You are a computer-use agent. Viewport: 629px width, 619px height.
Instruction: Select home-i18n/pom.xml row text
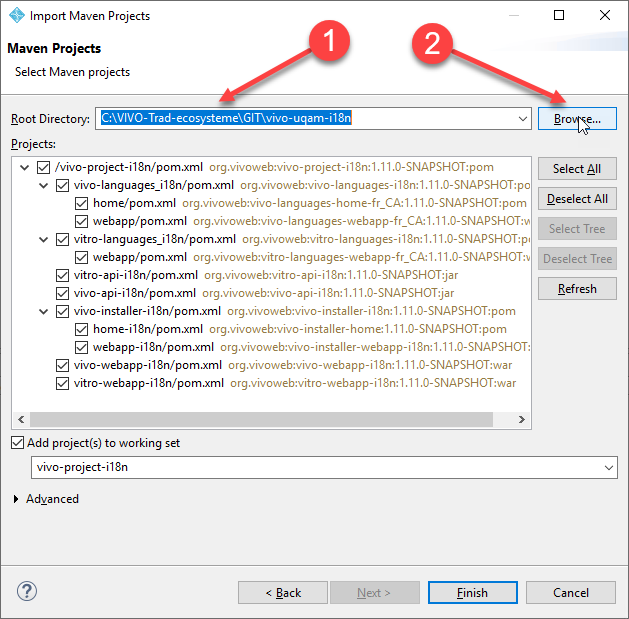click(x=148, y=329)
